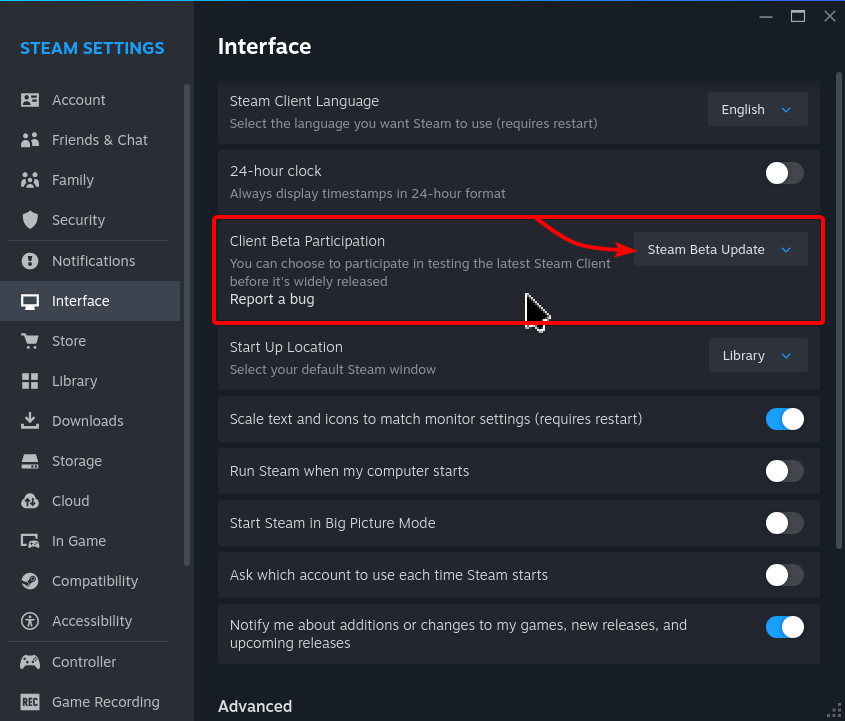Image resolution: width=845 pixels, height=721 pixels.
Task: Open the Downloads settings page
Action: click(90, 421)
